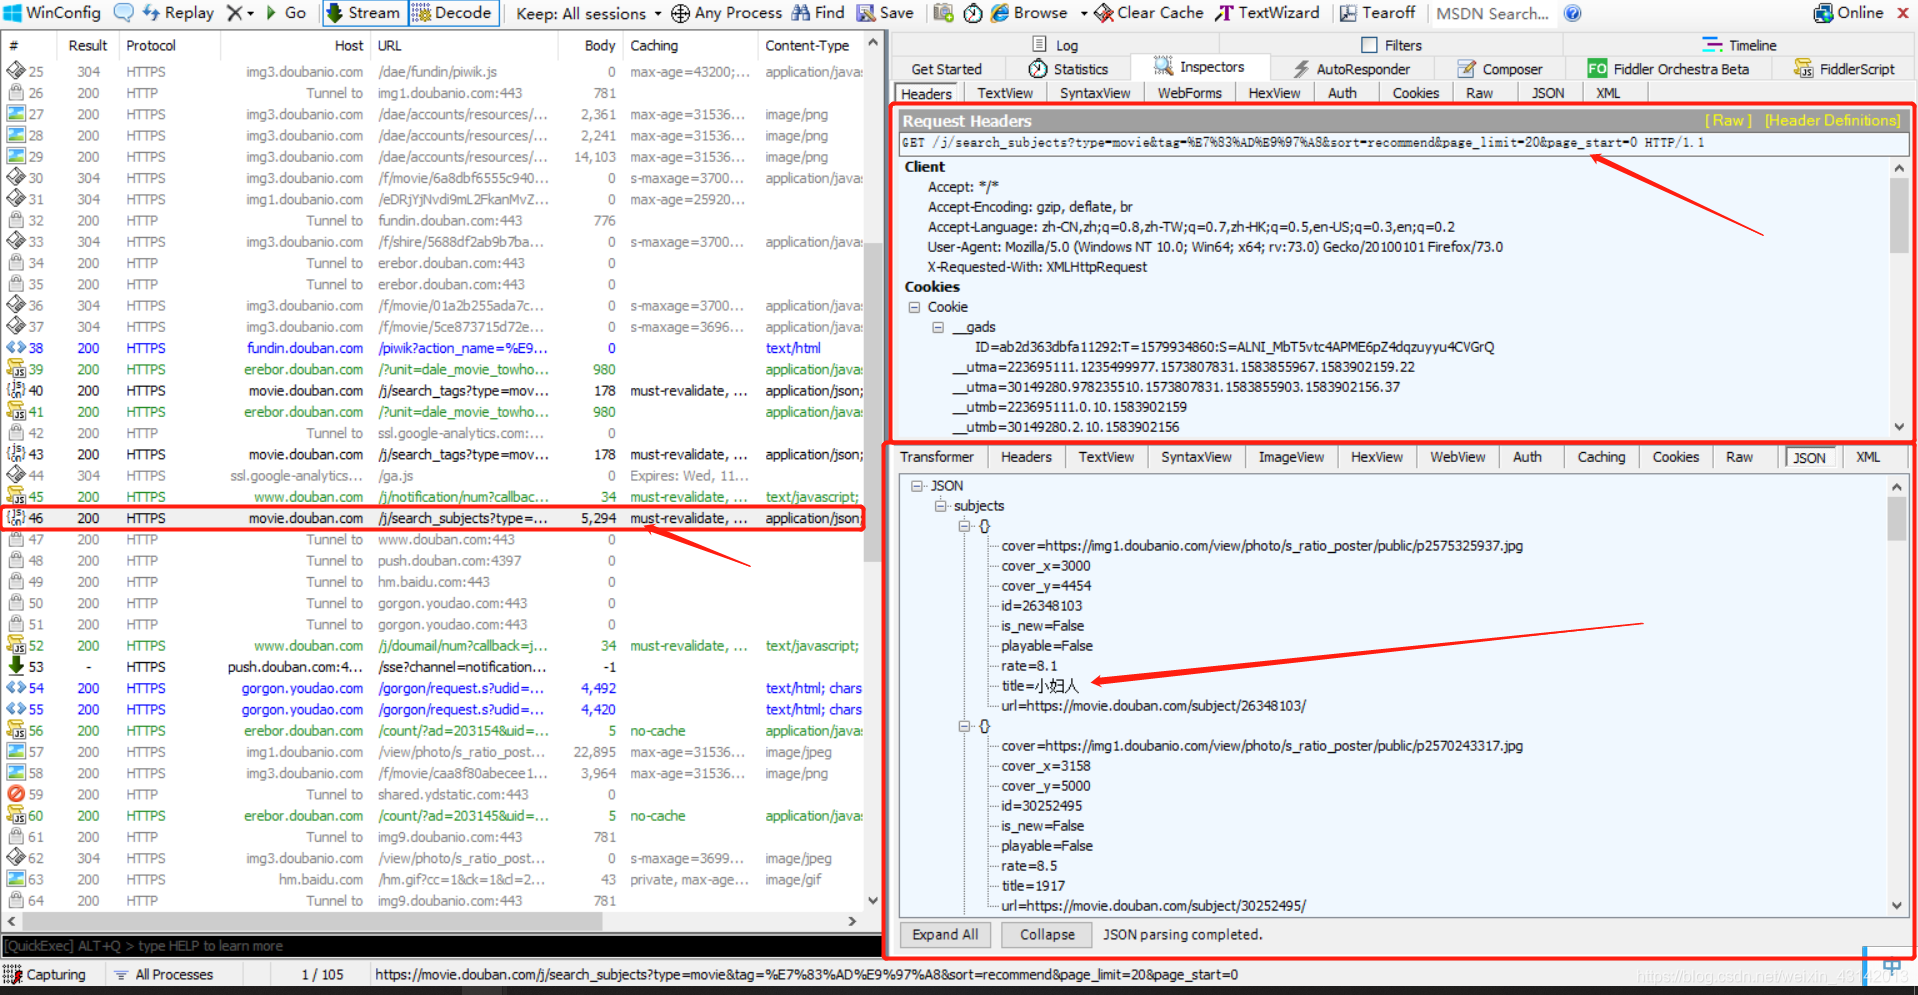
Task: Select the response Transformer tab
Action: (936, 457)
